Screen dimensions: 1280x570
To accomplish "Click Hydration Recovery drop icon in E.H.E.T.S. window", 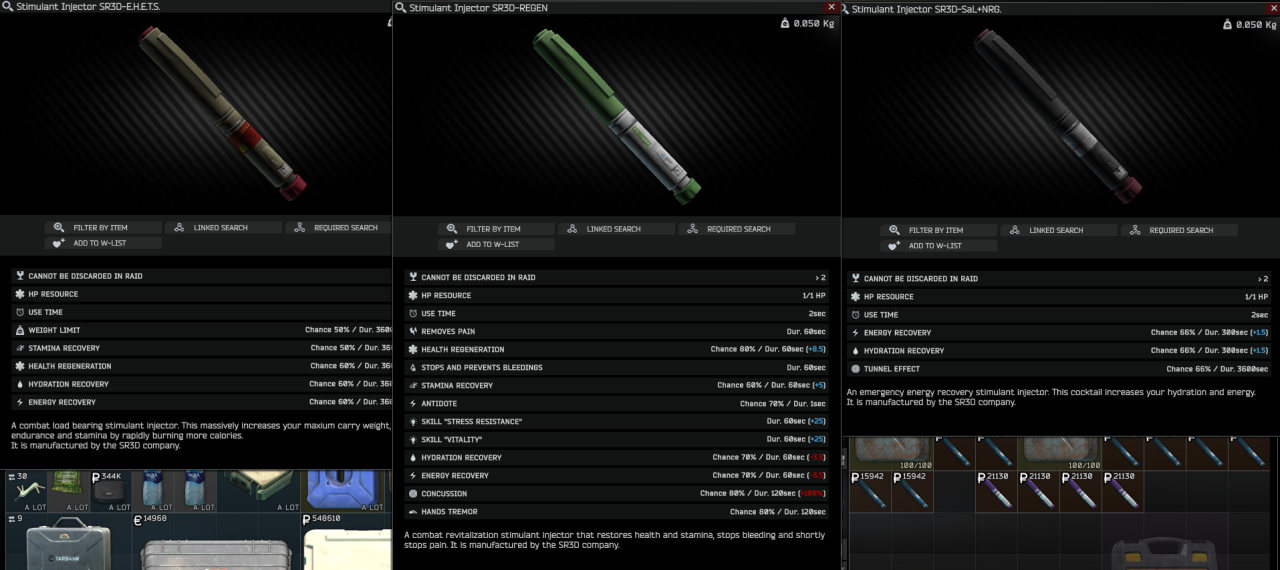I will tap(20, 384).
